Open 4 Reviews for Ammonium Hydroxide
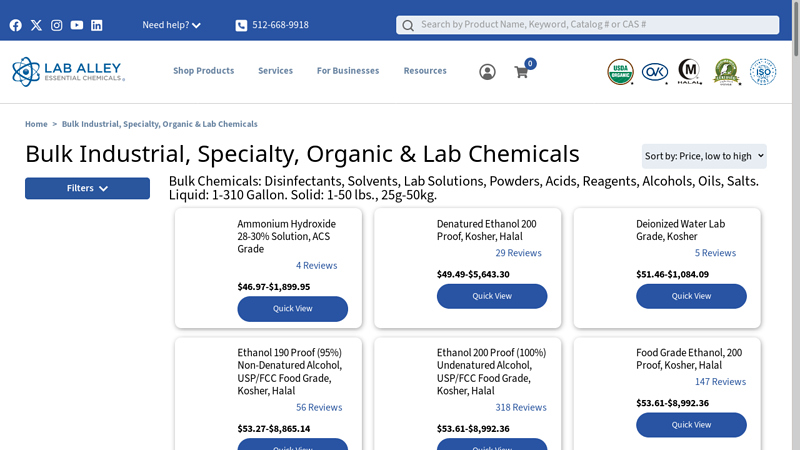The width and height of the screenshot is (800, 450). 316,265
